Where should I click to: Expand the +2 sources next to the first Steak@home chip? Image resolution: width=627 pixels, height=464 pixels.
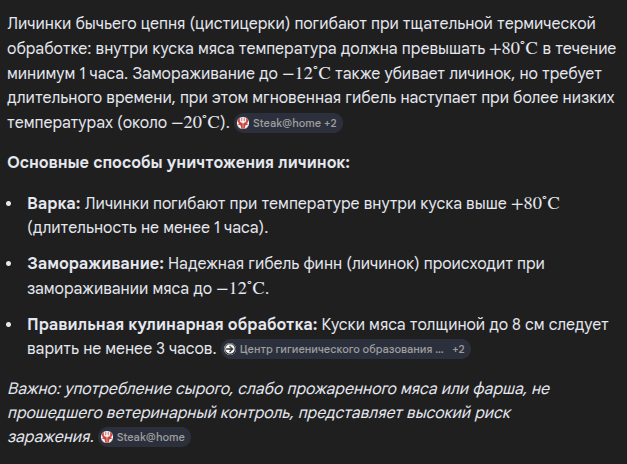click(331, 123)
